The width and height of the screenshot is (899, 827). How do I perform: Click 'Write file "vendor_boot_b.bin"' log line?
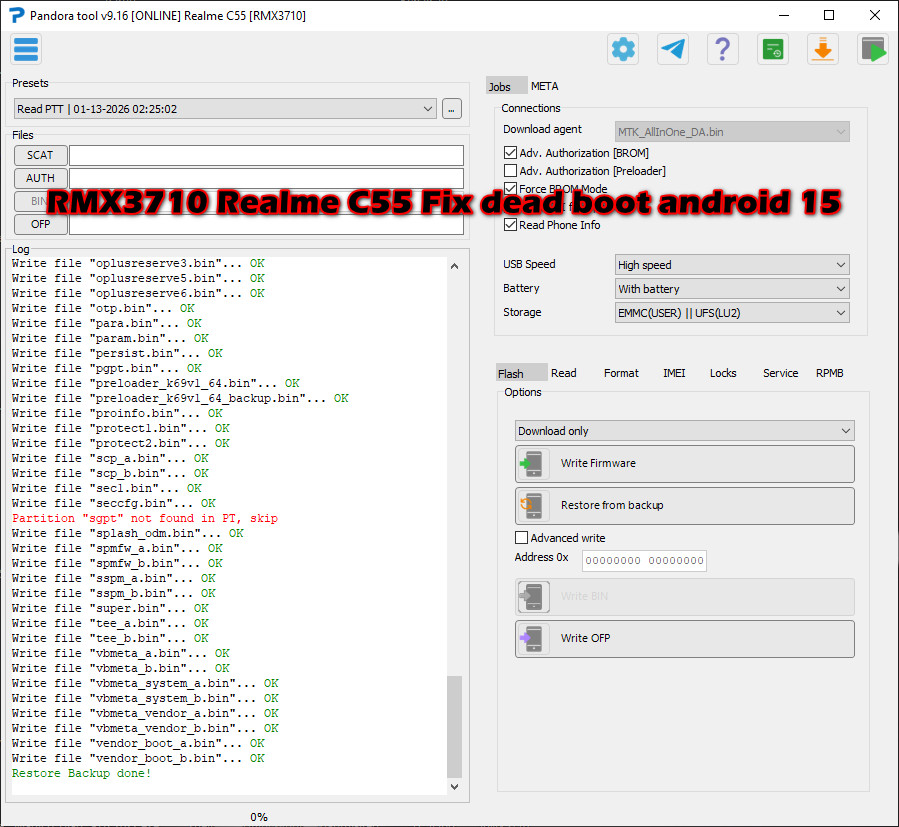[x=138, y=758]
